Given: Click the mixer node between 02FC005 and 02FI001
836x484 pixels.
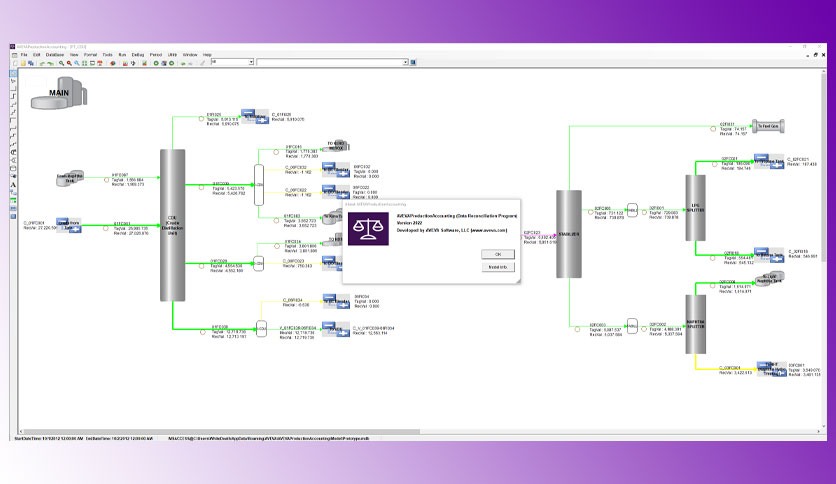Looking at the screenshot, I should click(632, 210).
